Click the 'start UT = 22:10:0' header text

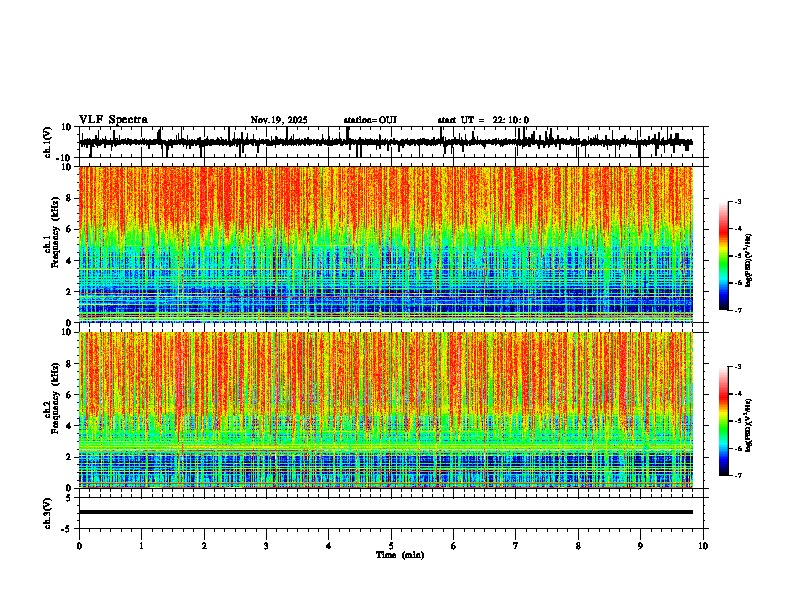pyautogui.click(x=483, y=120)
